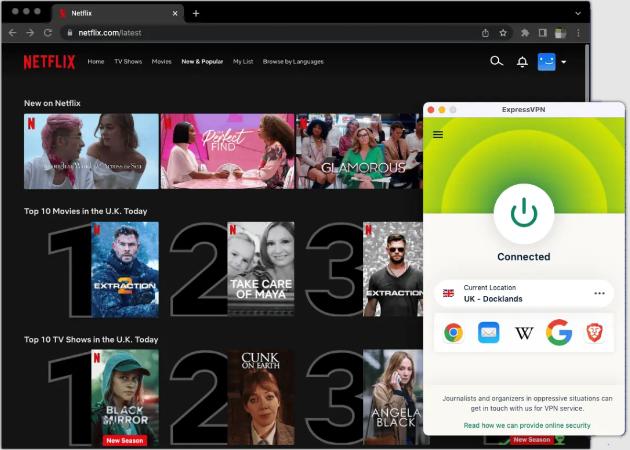Open the Wikipedia shortcut icon
630x450 pixels.
tap(524, 333)
